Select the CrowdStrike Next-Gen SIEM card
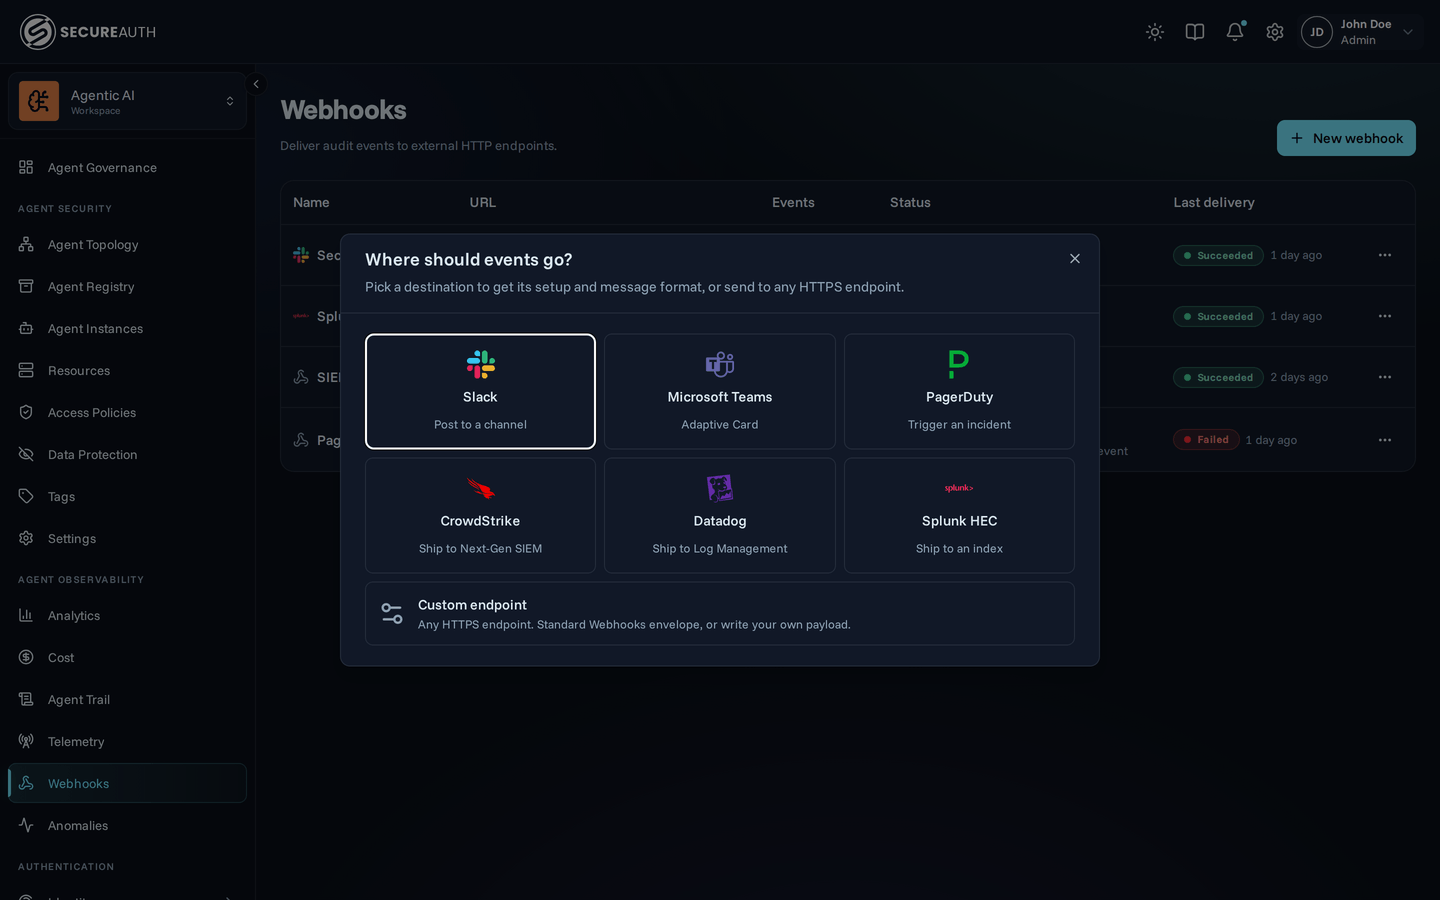The image size is (1440, 900). coord(480,515)
